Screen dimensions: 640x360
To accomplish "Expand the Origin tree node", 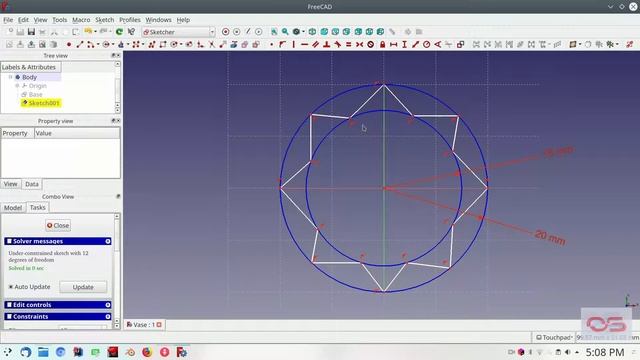I will click(x=17, y=86).
